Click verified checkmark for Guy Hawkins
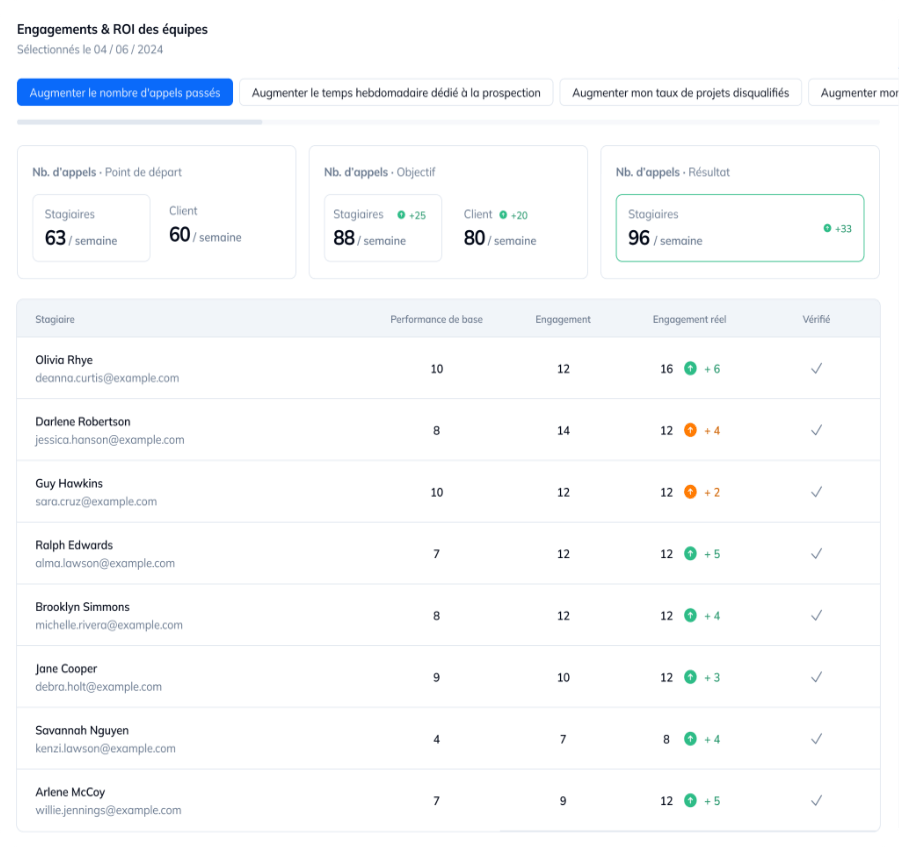This screenshot has width=899, height=847. point(816,492)
